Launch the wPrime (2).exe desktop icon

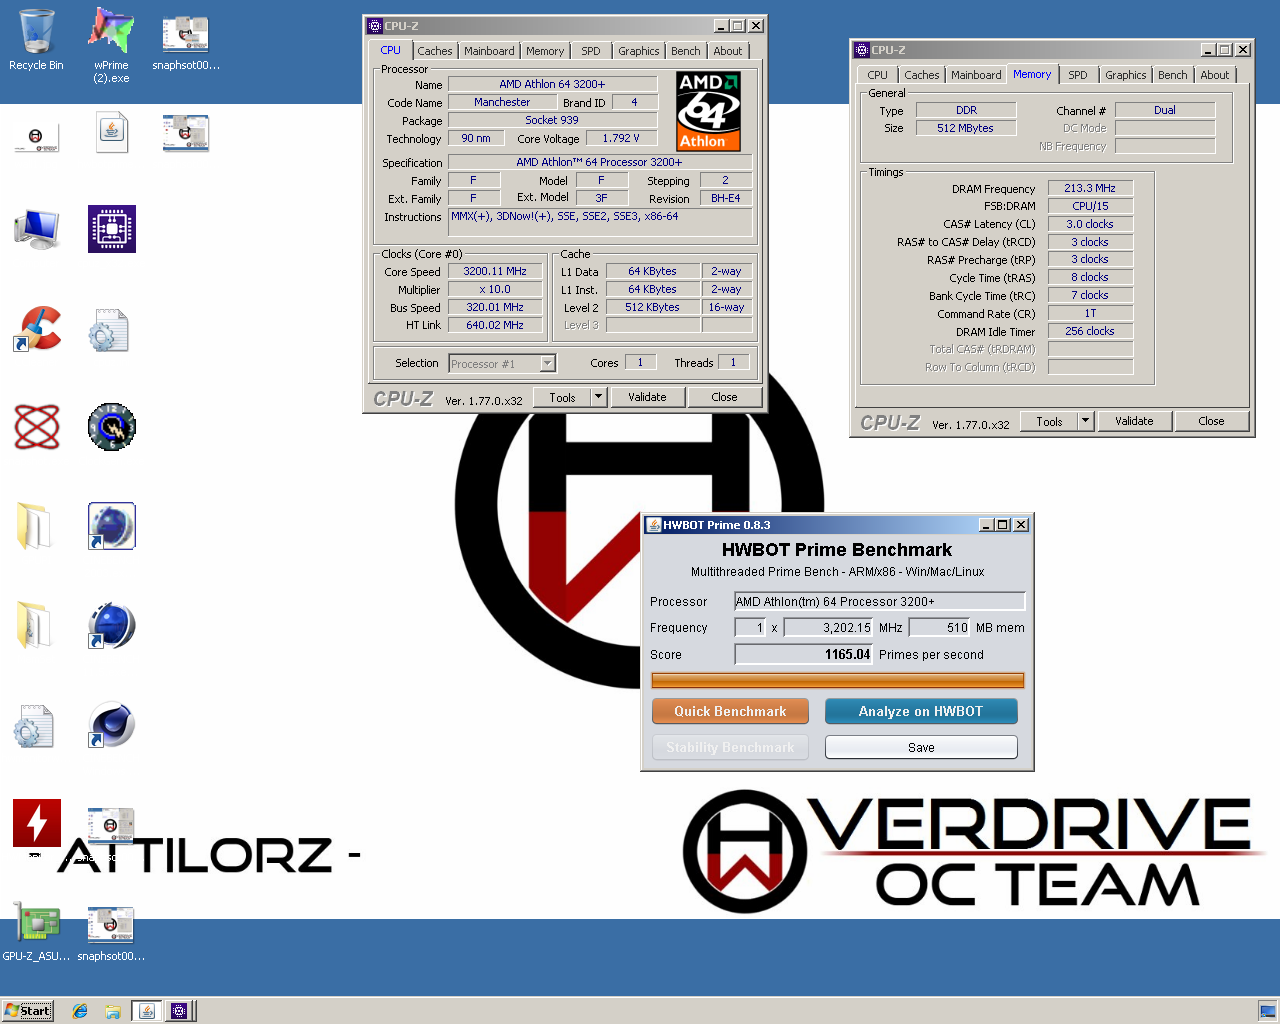tap(111, 45)
